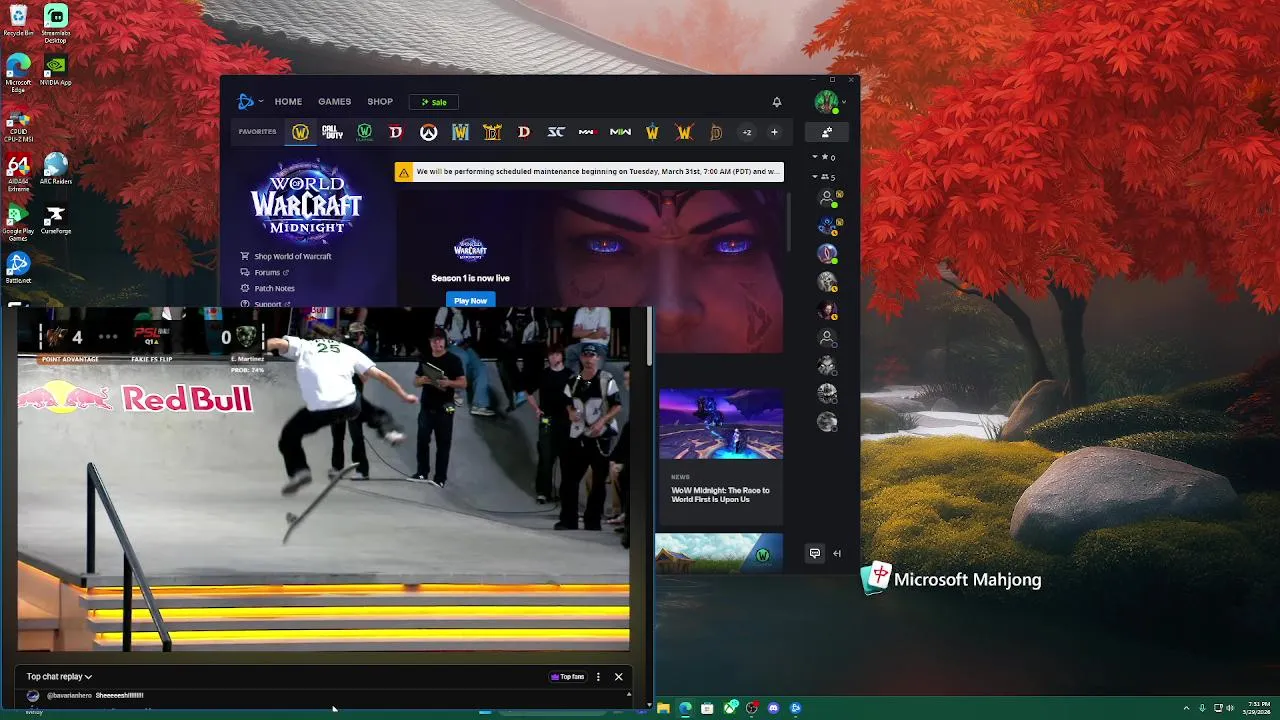
Task: Collapse the favorite friends star group
Action: [x=825, y=157]
